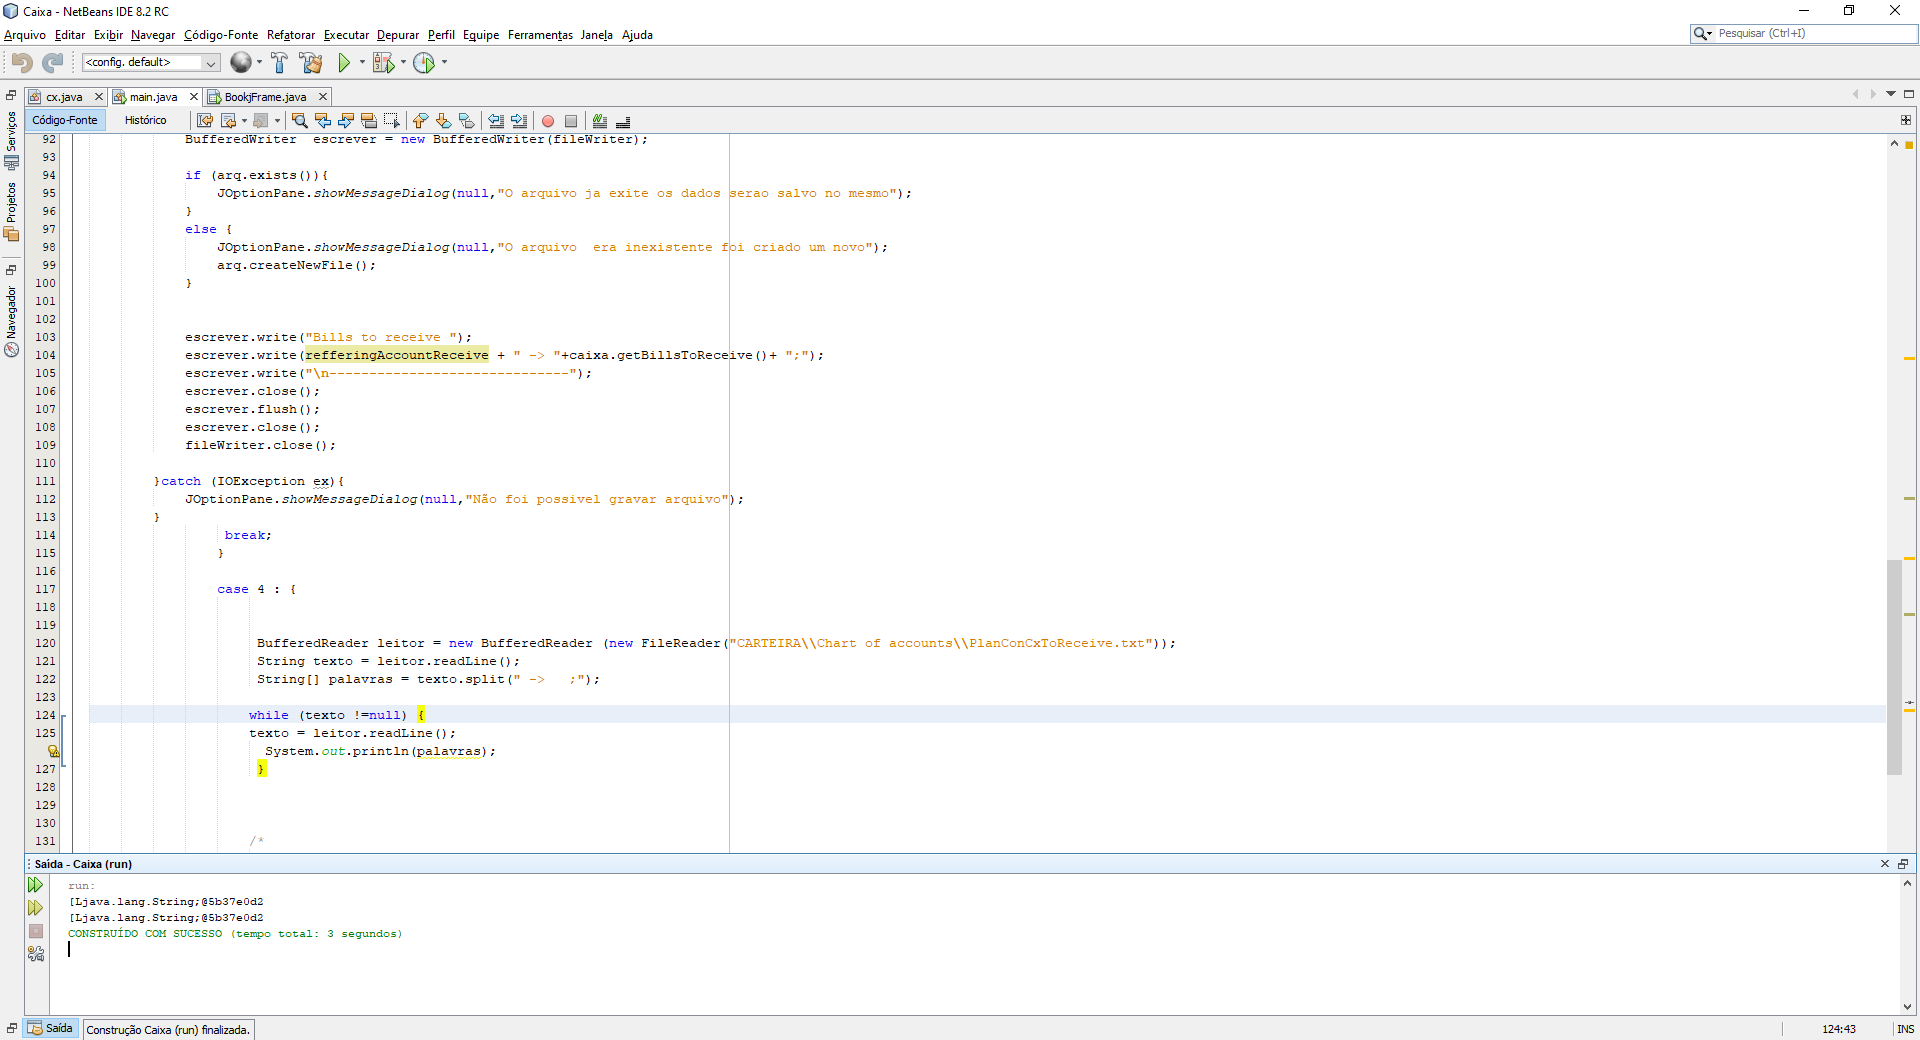Click the Find Selection magnifier icon
Viewport: 1920px width, 1040px height.
point(299,121)
